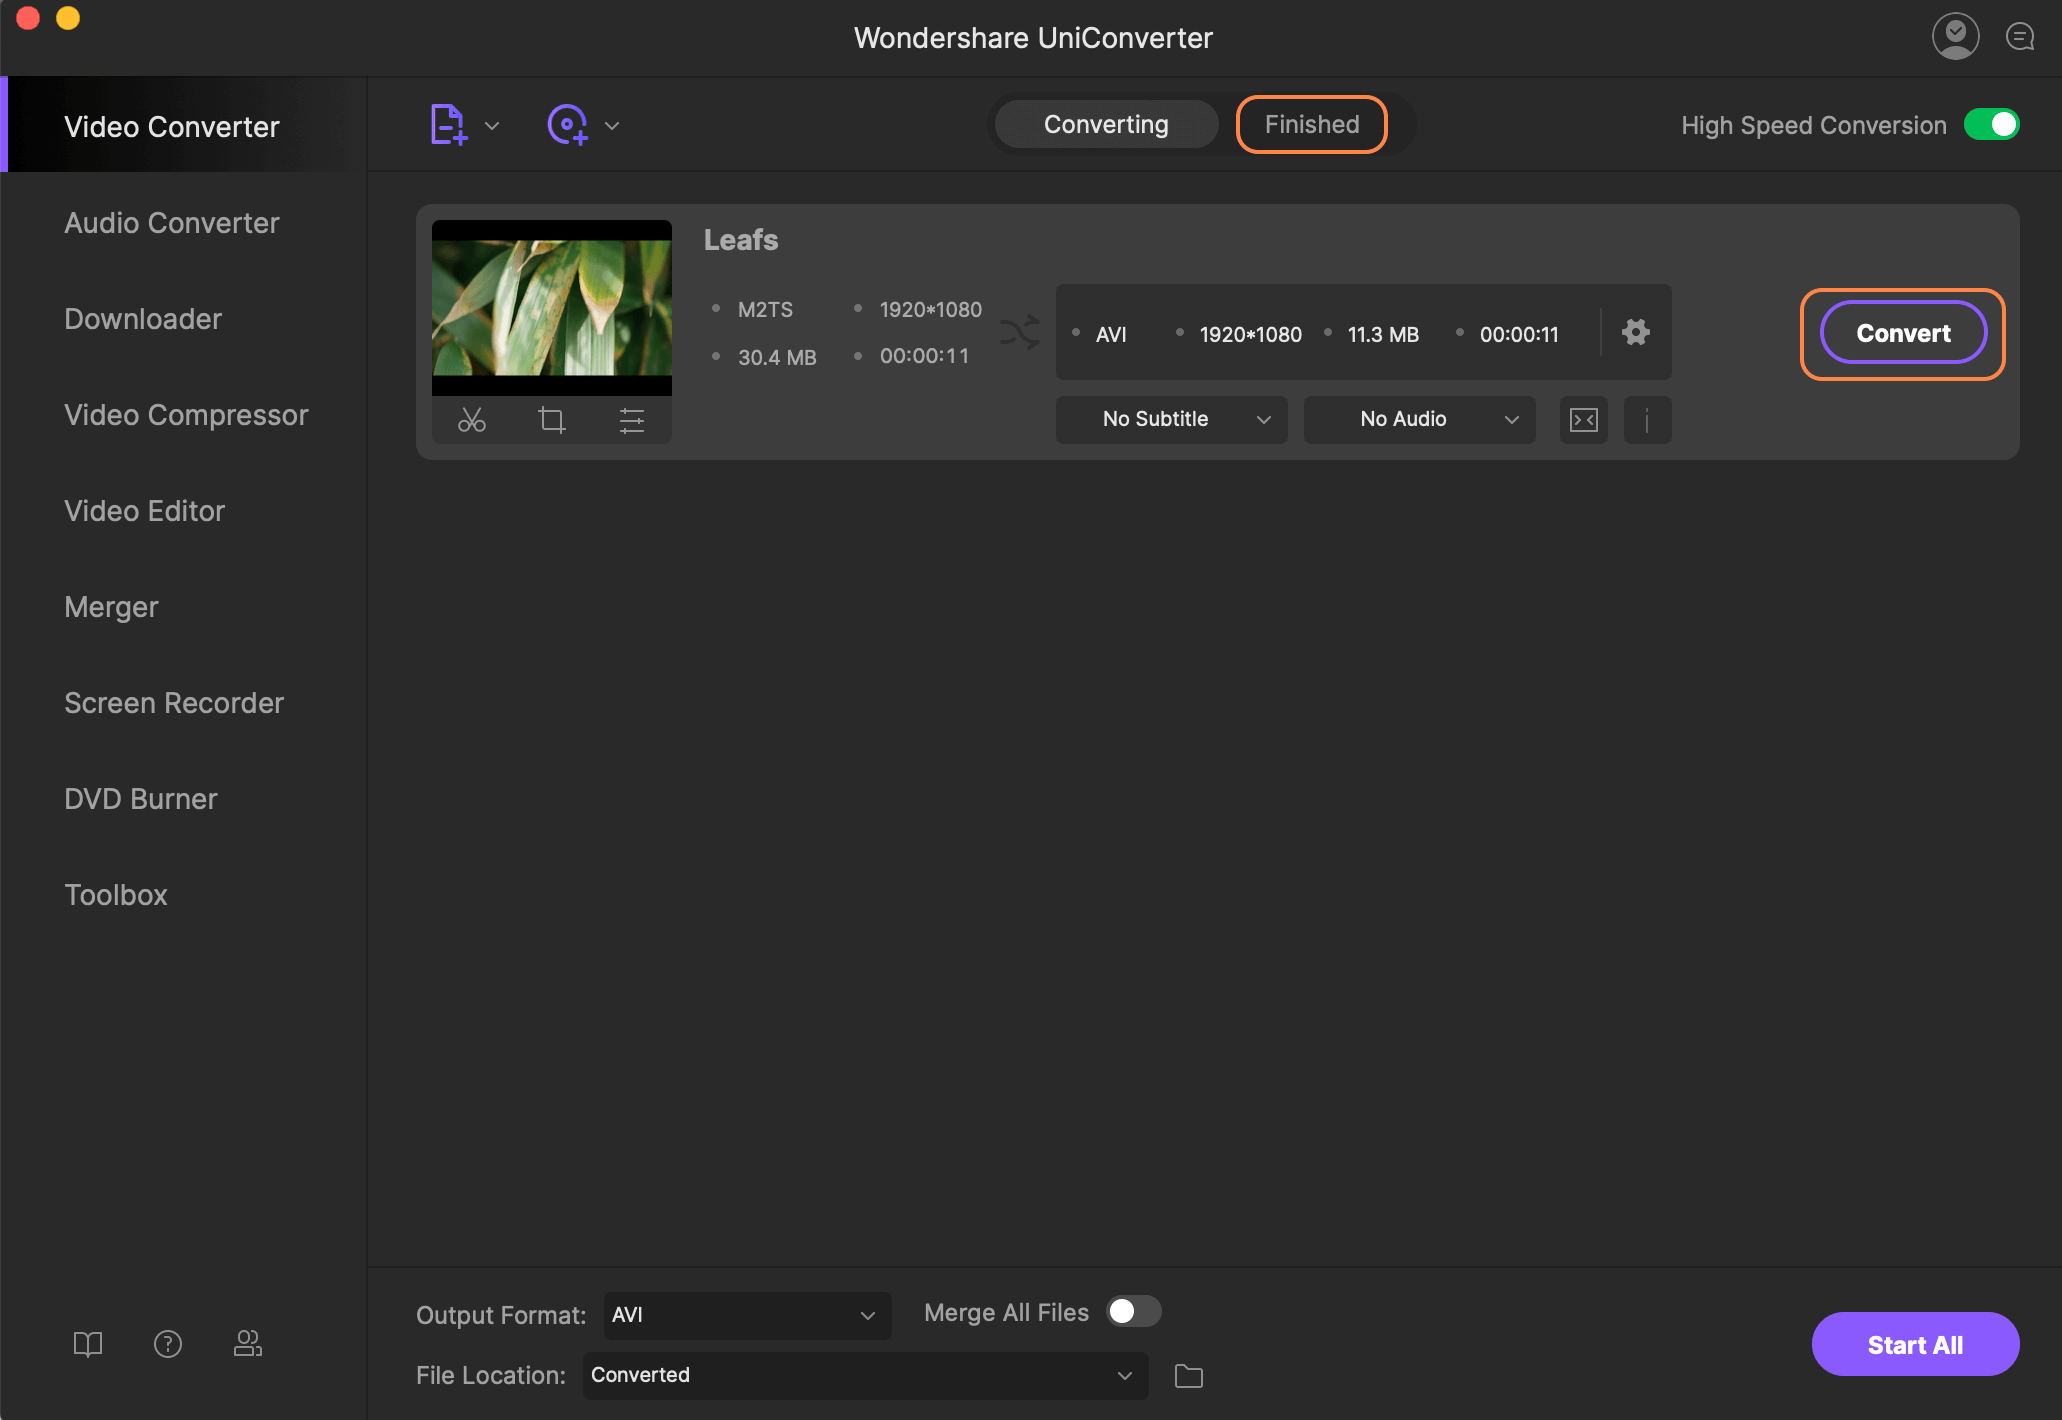
Task: Click the vertical dots more options icon
Action: coord(1647,418)
